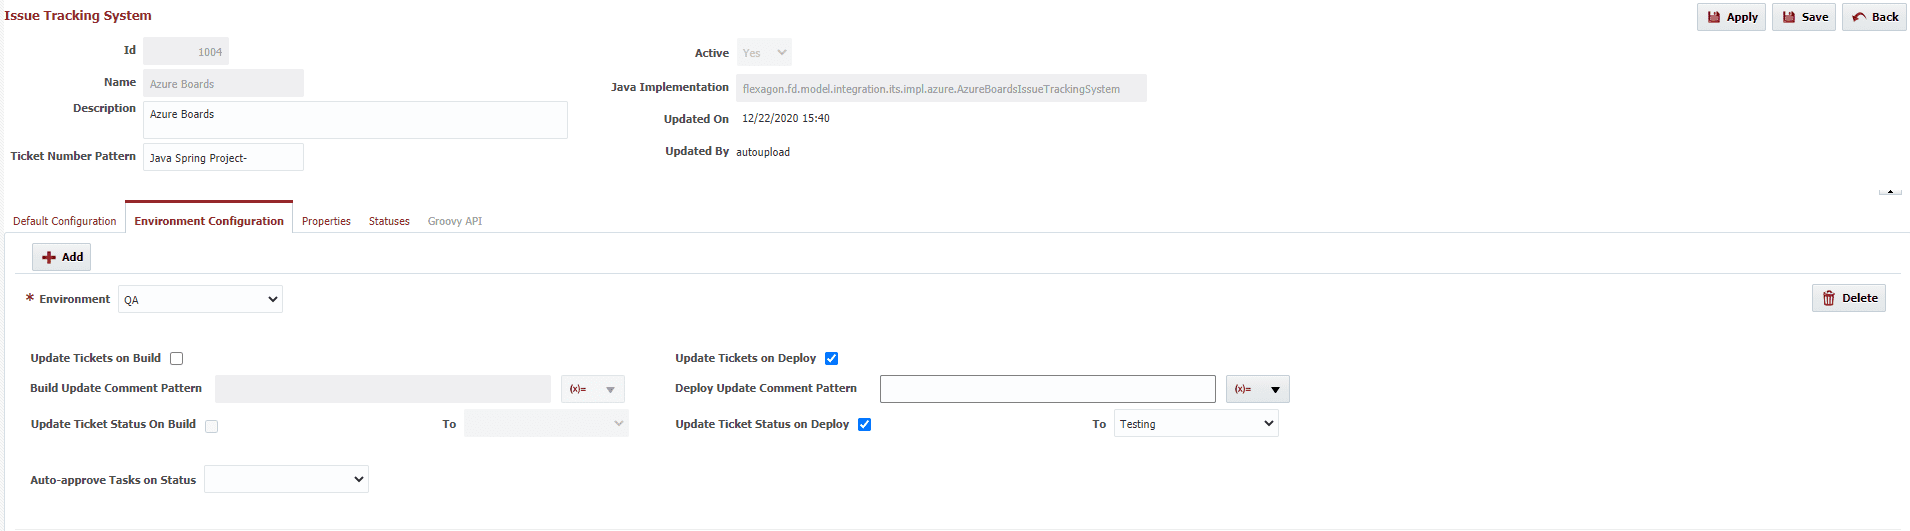Viewport: 1910px width, 531px height.
Task: Select Environment Configuration tab
Action: tap(209, 221)
